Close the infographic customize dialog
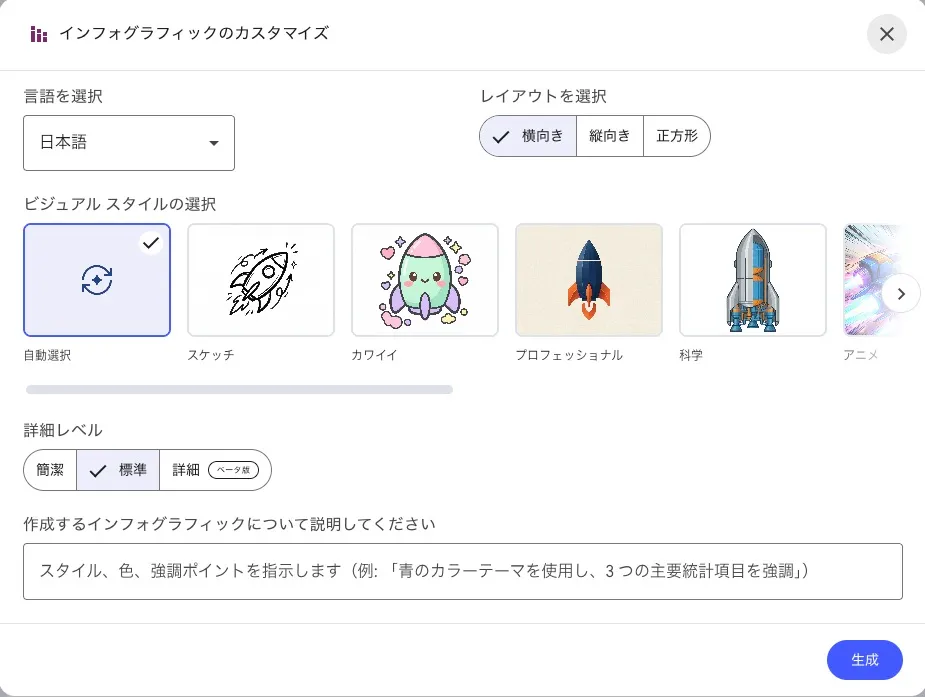 [x=887, y=34]
